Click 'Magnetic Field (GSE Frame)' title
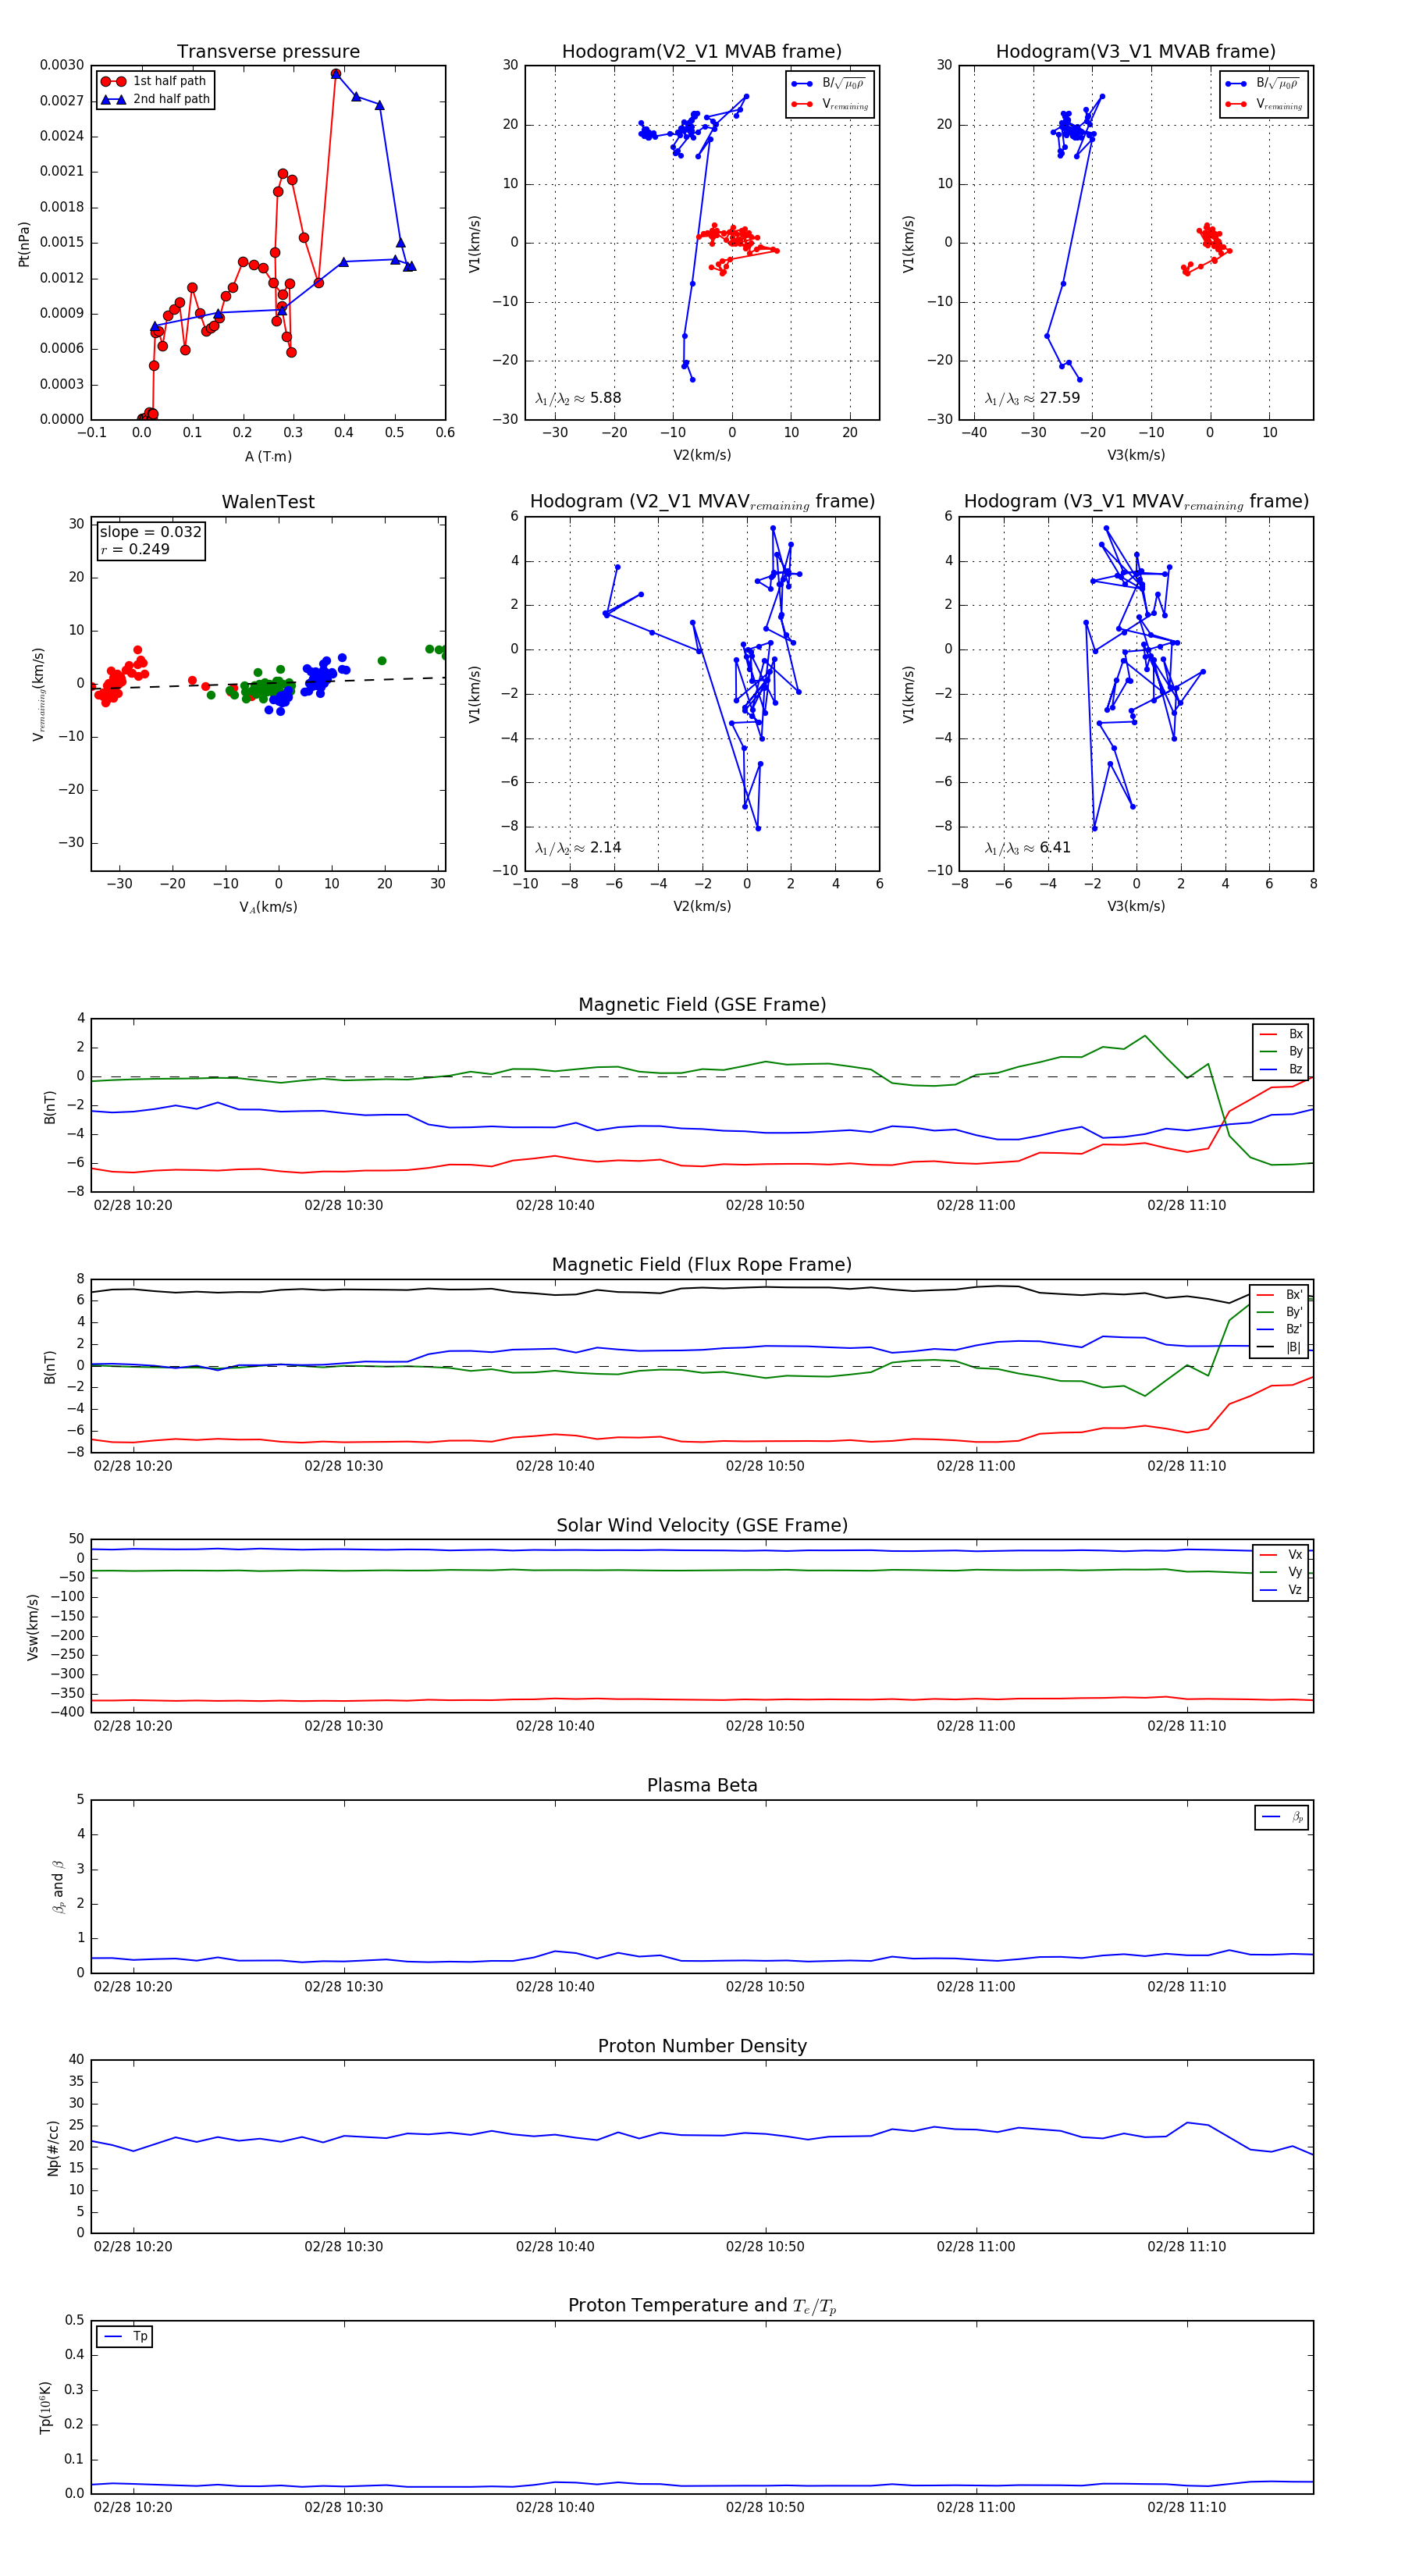This screenshot has width=1405, height=2576. click(702, 1005)
